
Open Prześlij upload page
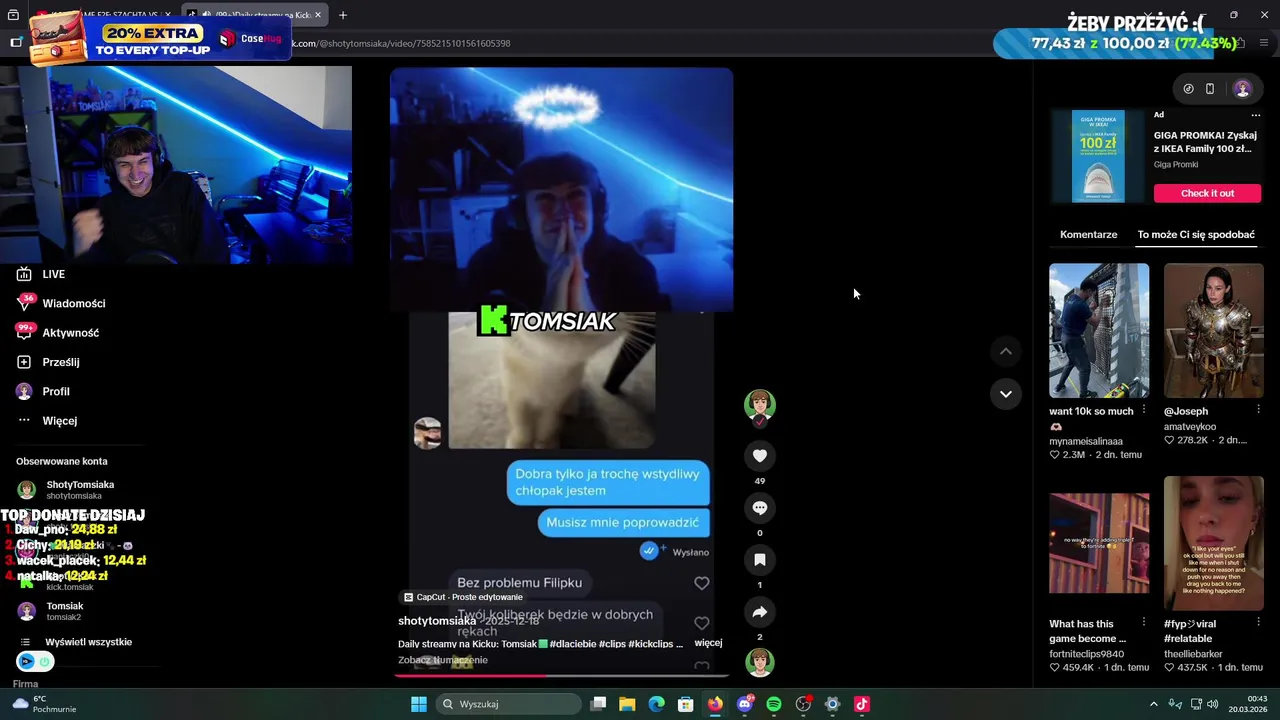pos(48,362)
